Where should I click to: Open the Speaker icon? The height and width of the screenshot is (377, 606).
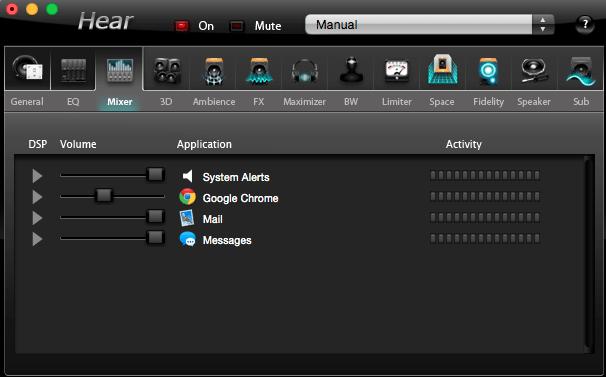[534, 70]
